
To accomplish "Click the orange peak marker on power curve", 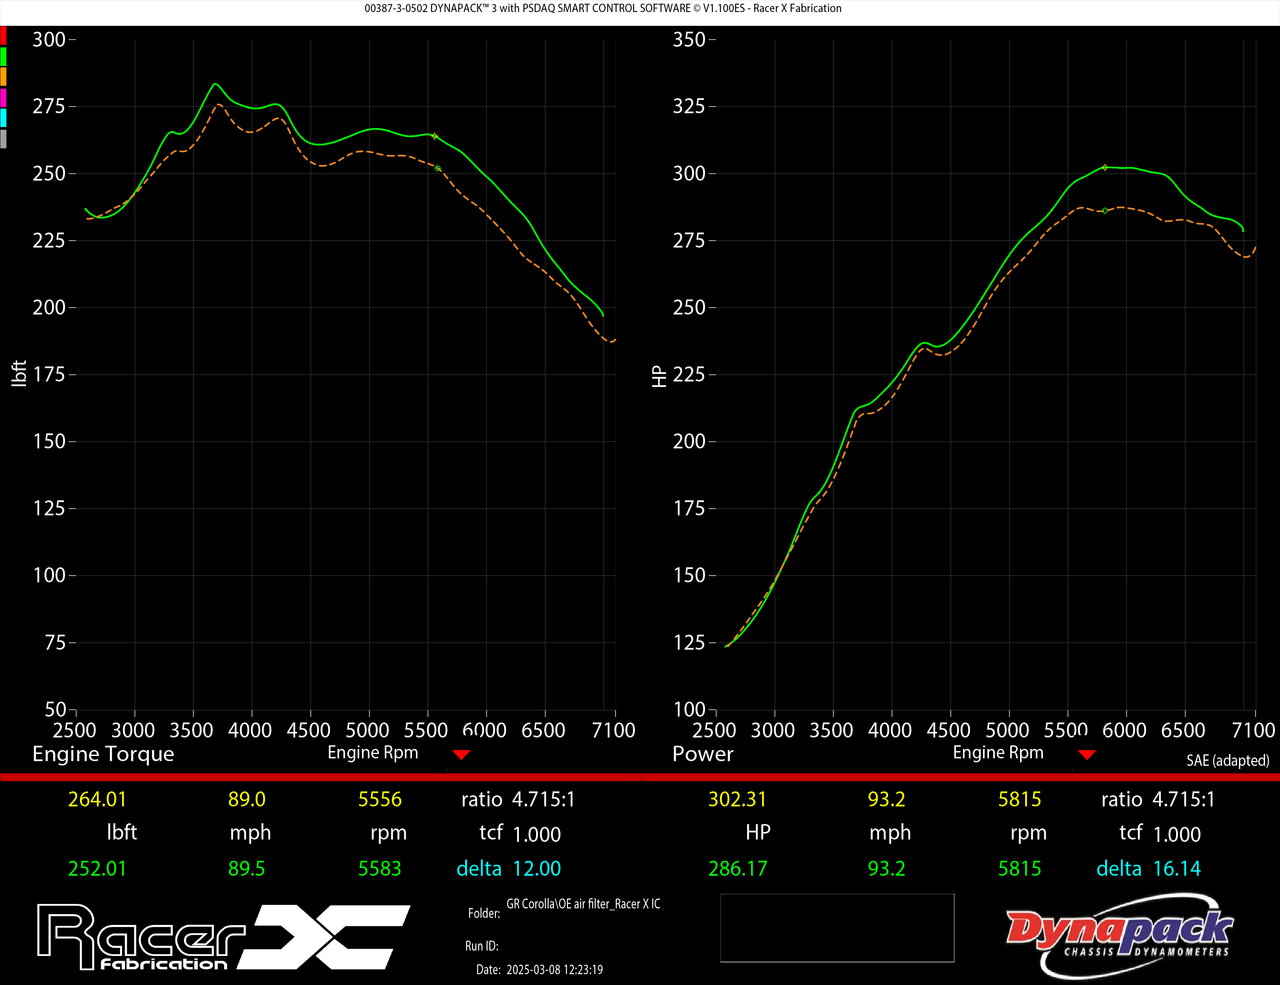I will [x=1104, y=211].
